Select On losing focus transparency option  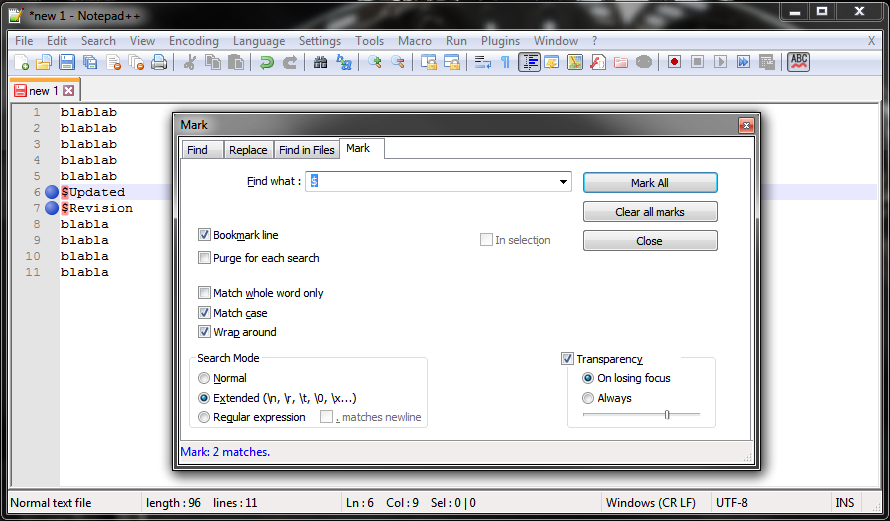588,378
